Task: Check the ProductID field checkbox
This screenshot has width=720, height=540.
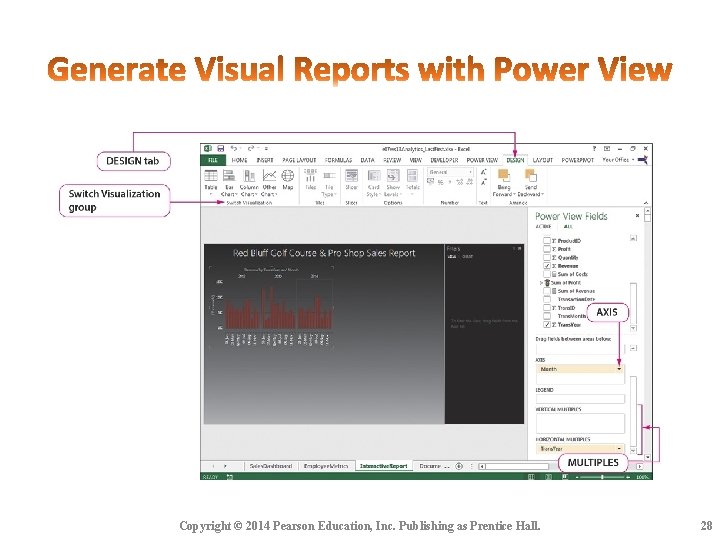Action: click(546, 241)
